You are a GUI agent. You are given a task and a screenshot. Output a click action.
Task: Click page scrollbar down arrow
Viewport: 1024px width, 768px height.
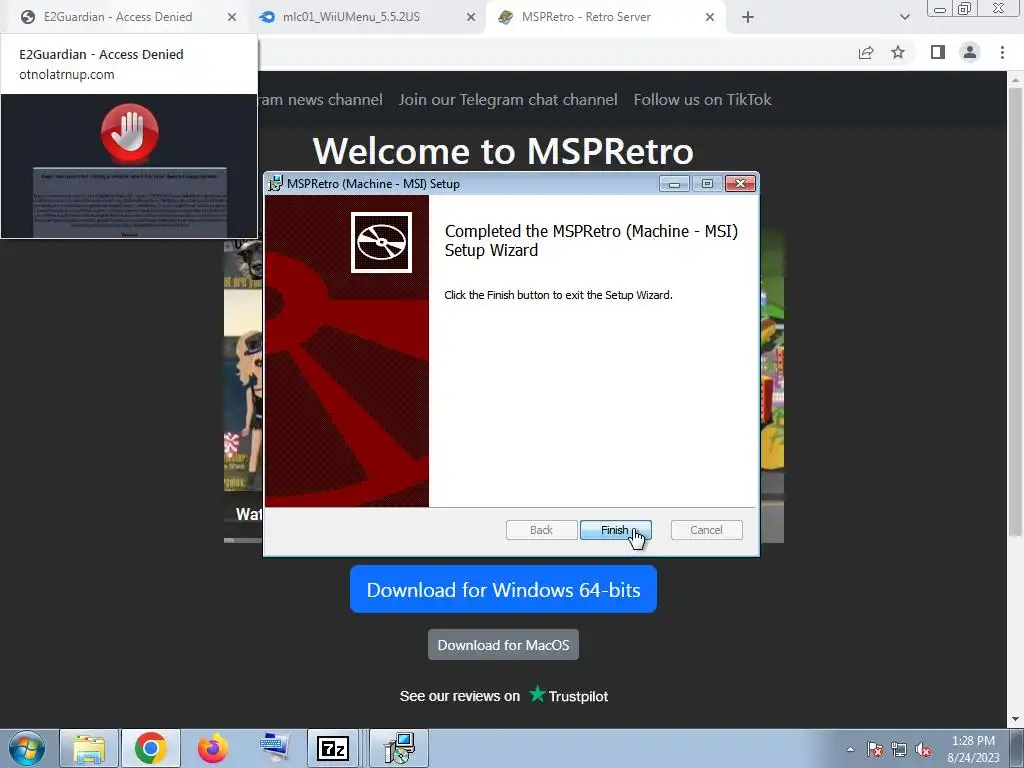(1016, 719)
